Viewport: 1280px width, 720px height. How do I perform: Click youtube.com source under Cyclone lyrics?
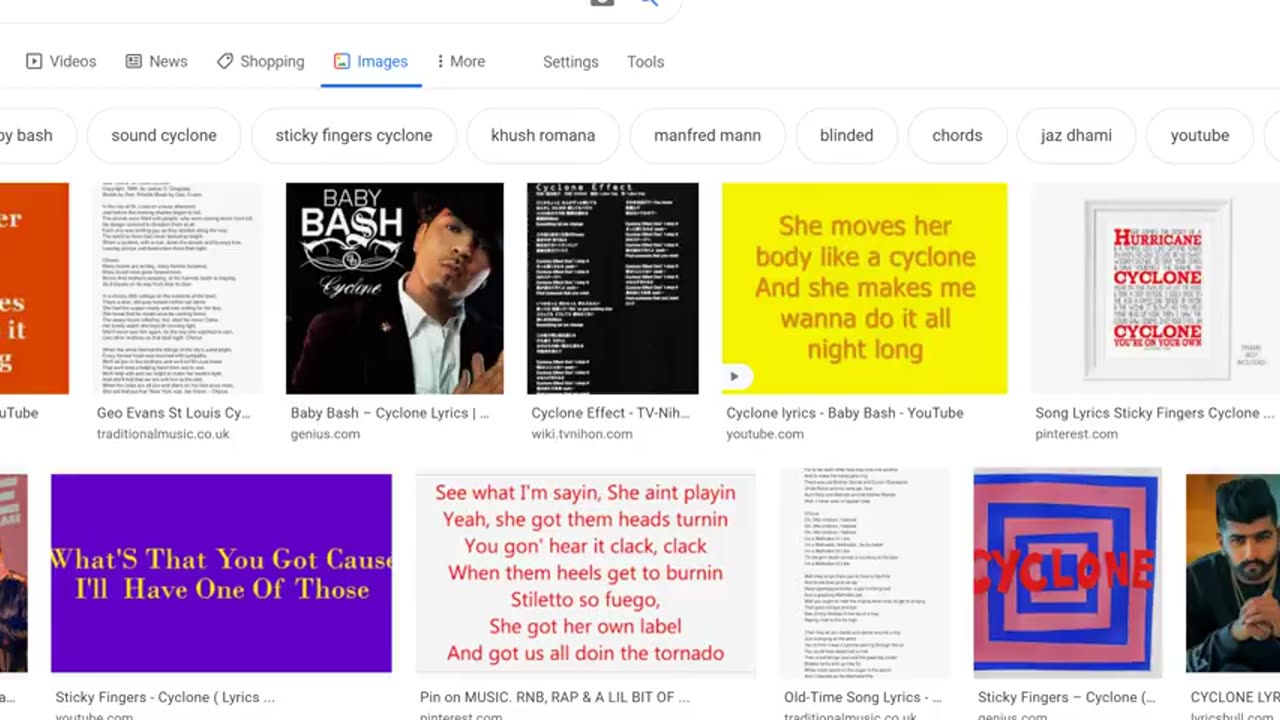pos(765,434)
